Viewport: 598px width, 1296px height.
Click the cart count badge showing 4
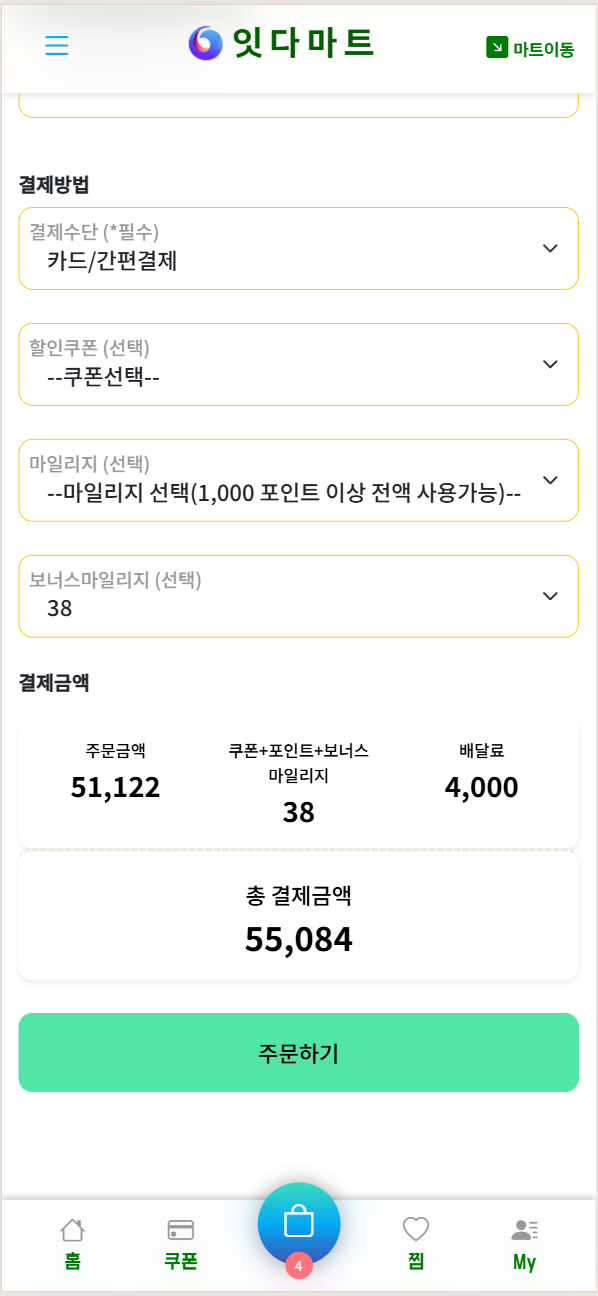click(299, 1265)
